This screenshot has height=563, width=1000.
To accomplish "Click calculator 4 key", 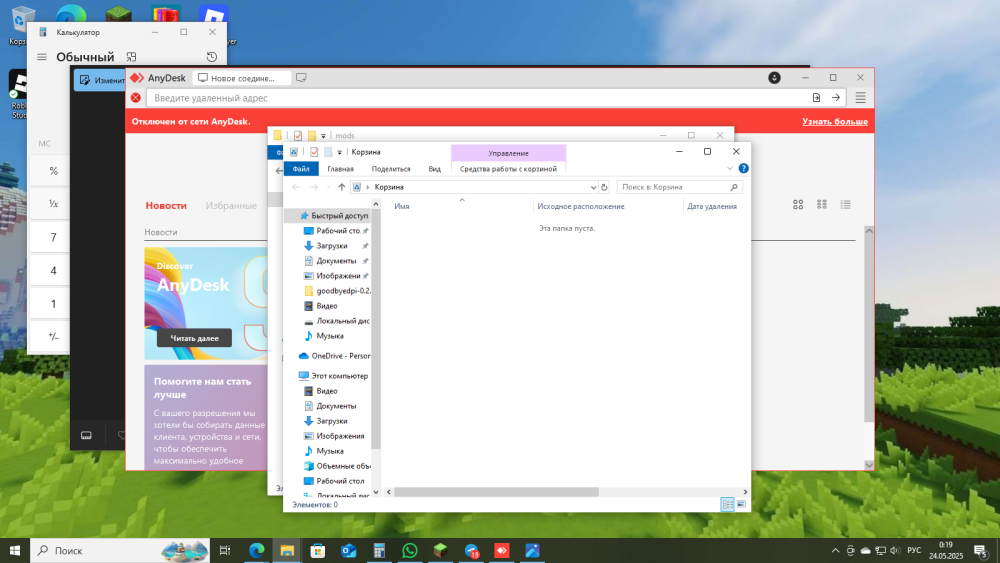I will 54,270.
